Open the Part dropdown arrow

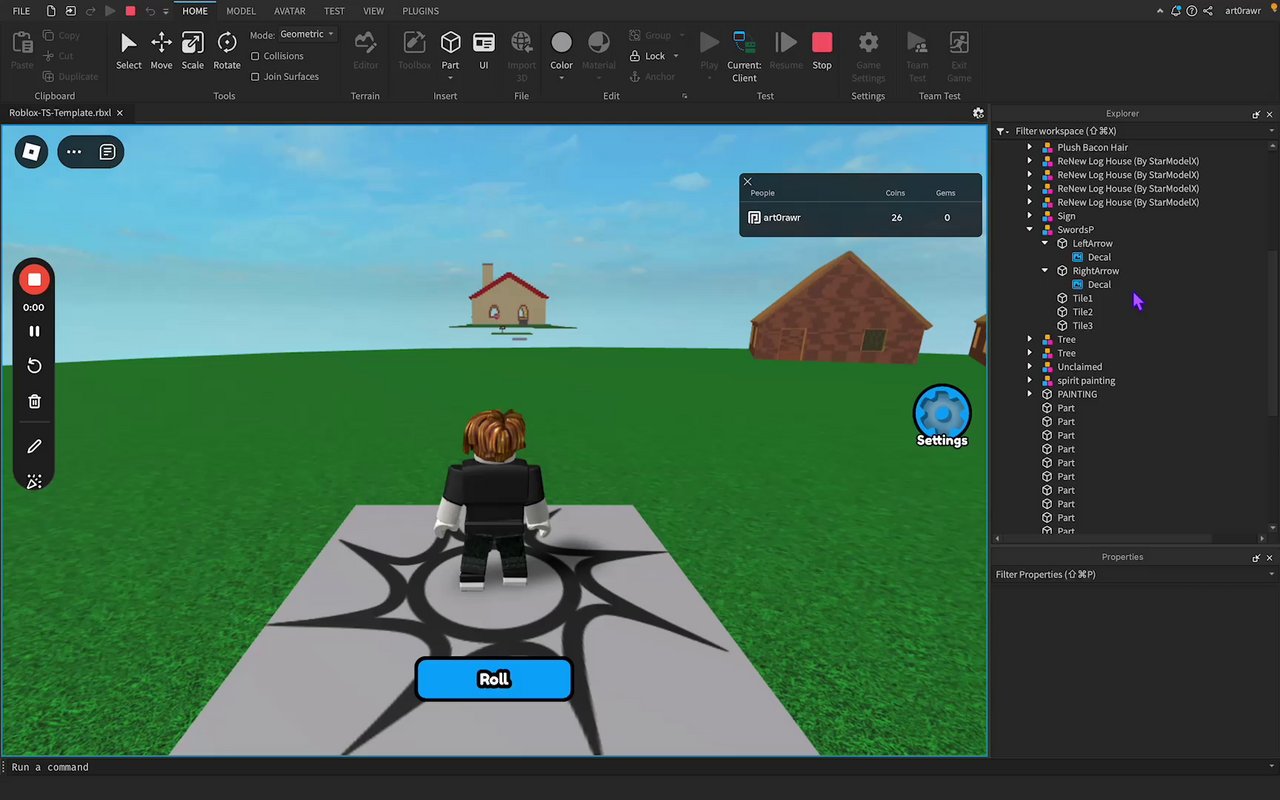click(451, 78)
